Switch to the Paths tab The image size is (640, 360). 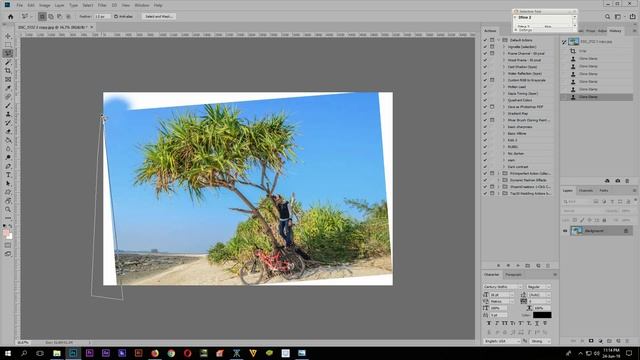click(x=604, y=191)
